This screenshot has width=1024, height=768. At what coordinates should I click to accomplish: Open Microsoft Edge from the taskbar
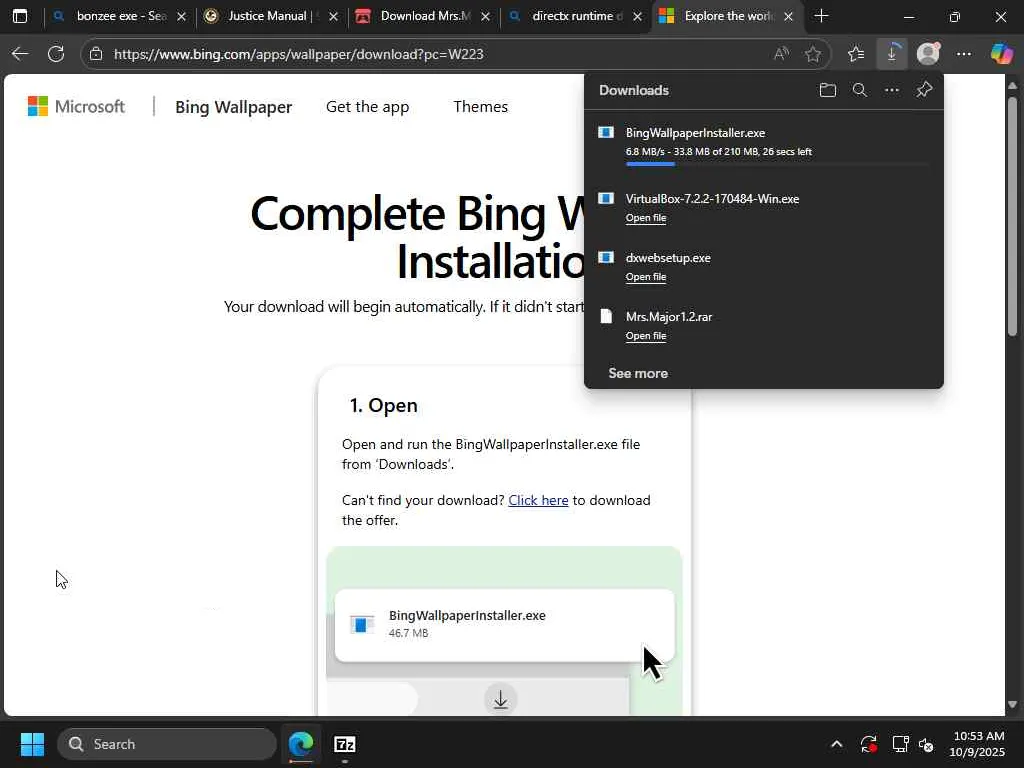coord(301,744)
